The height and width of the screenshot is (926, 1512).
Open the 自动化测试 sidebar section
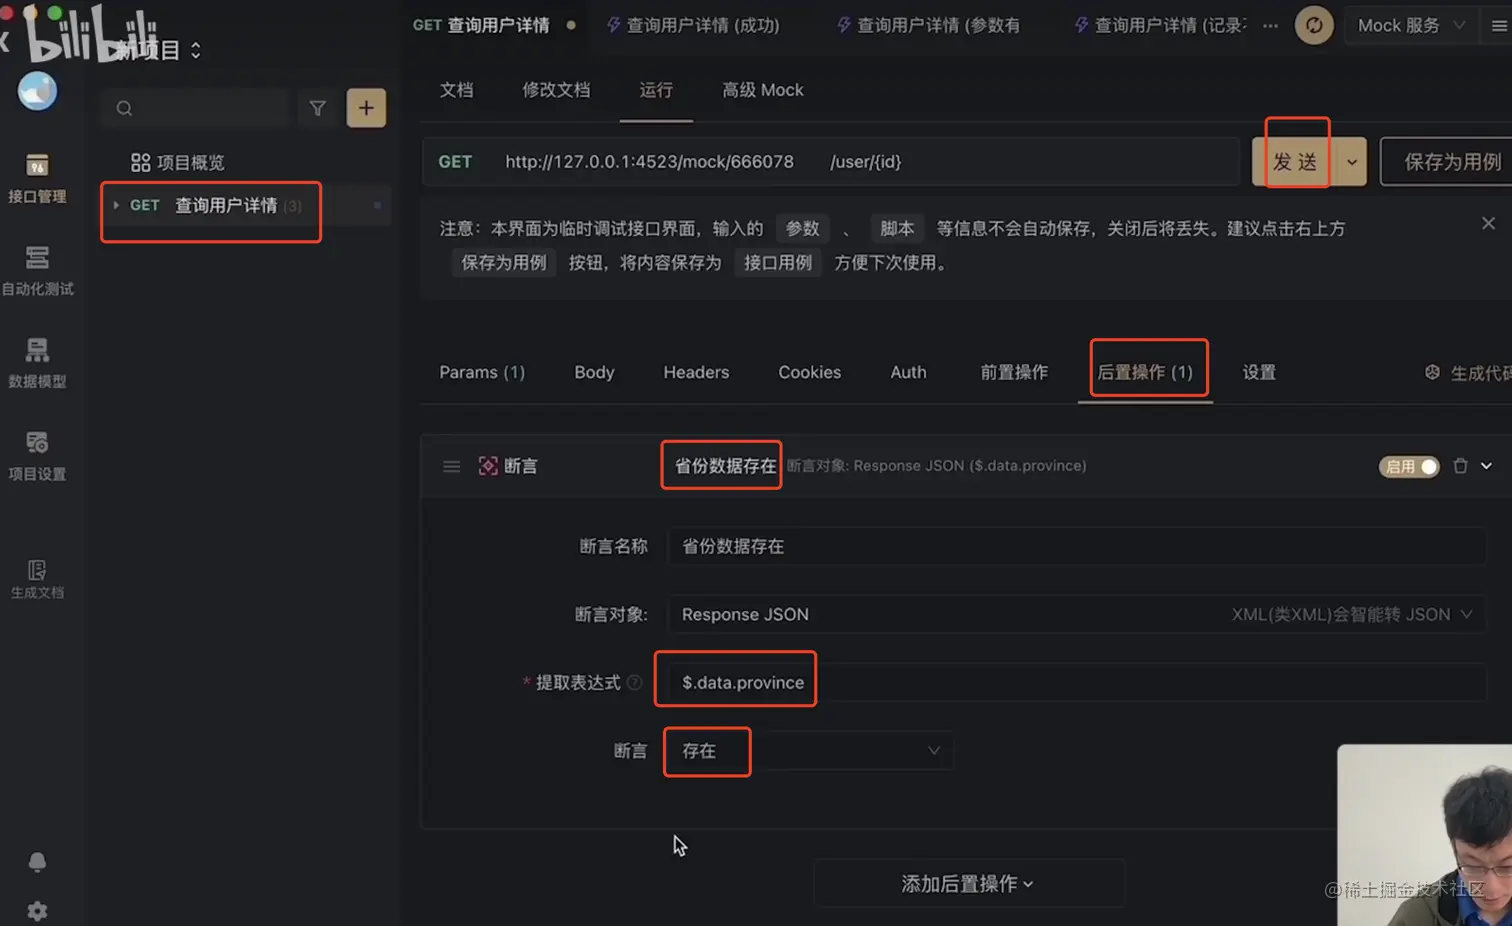coord(37,272)
